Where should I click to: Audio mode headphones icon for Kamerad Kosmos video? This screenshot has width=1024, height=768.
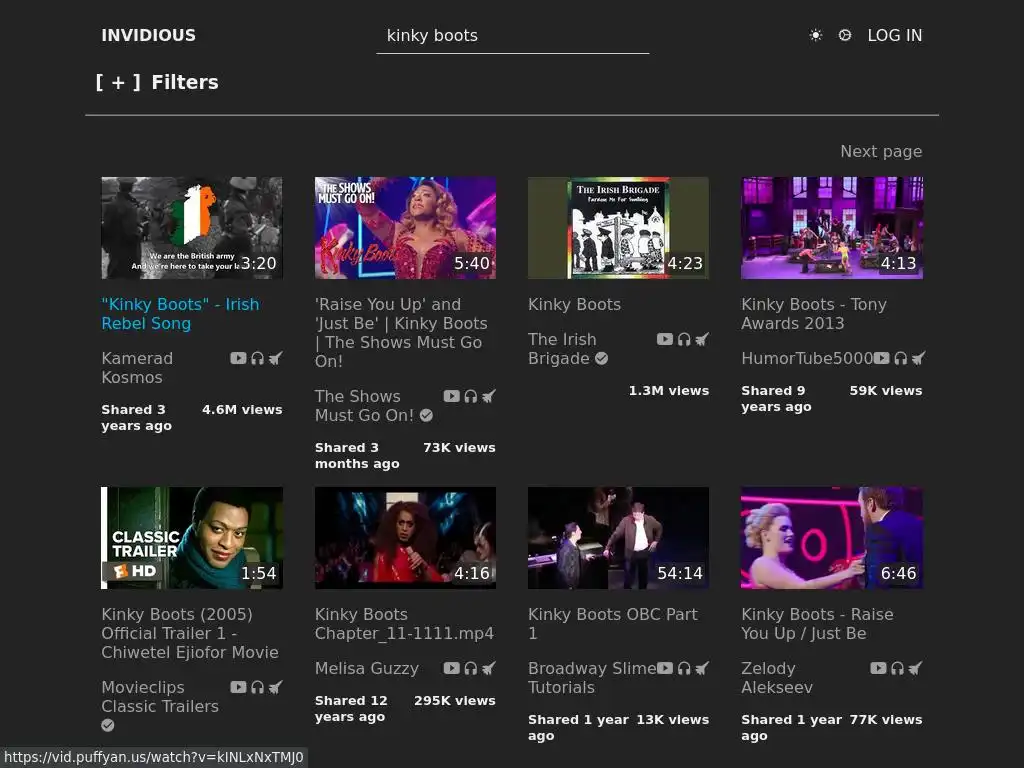click(x=257, y=358)
